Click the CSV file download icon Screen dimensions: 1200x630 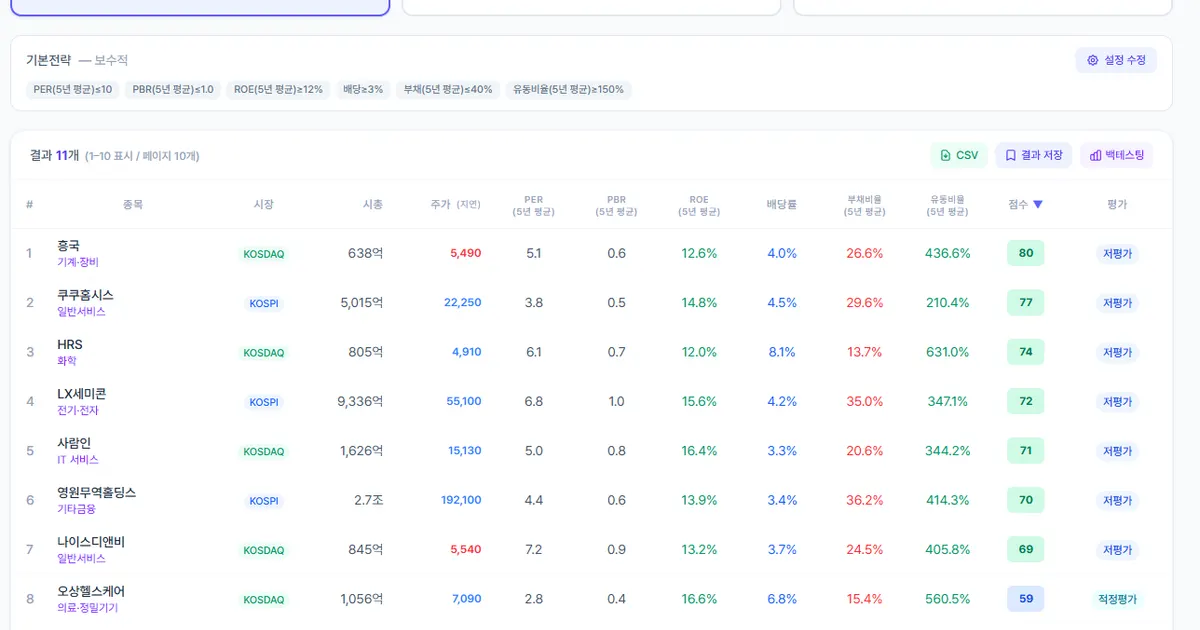click(x=946, y=155)
